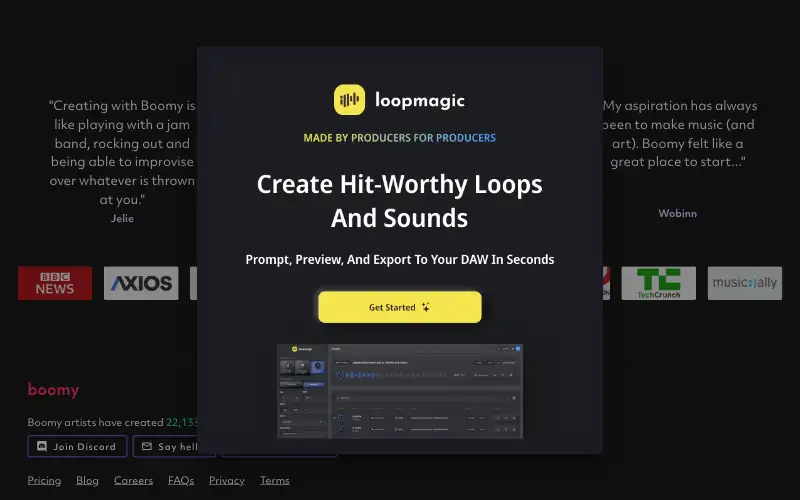Open the Privacy footer link
Viewport: 800px width, 500px height.
pos(227,481)
